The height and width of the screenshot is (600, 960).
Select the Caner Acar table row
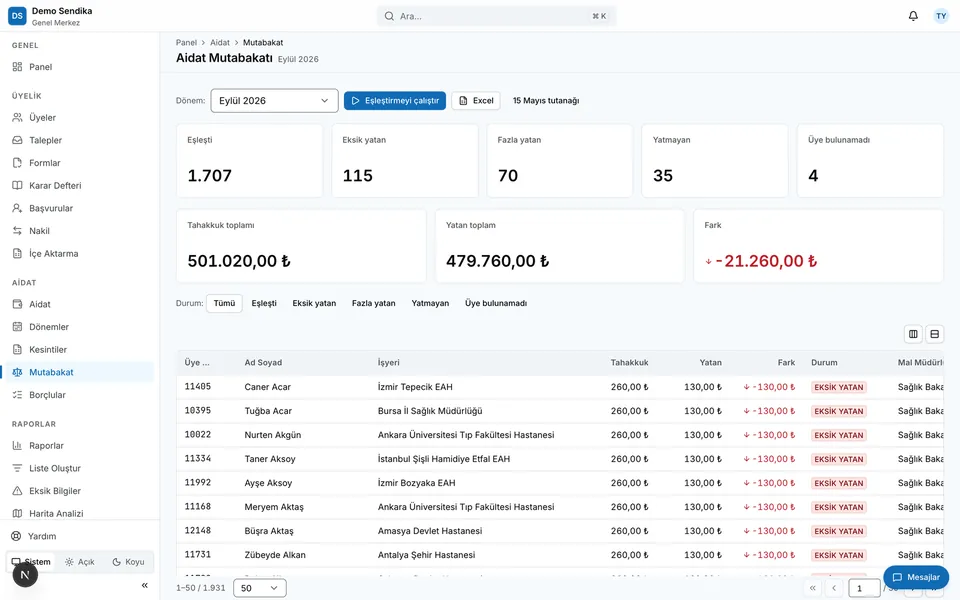(560, 387)
